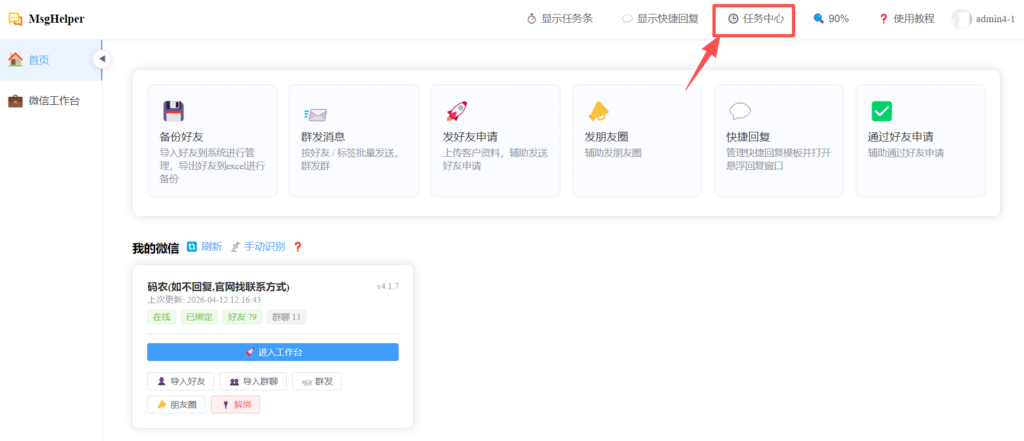Open 任务中心 in the top bar
Viewport: 1024px width, 441px height.
(x=755, y=19)
